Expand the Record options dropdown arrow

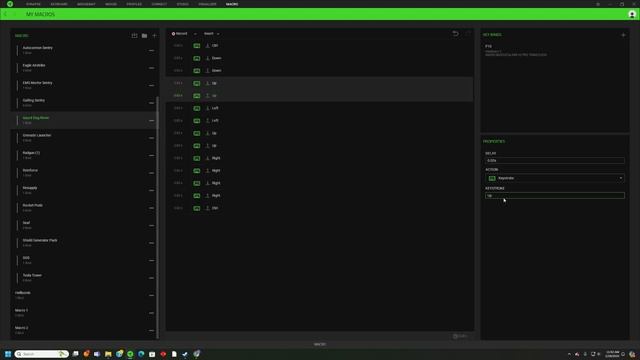(x=195, y=34)
